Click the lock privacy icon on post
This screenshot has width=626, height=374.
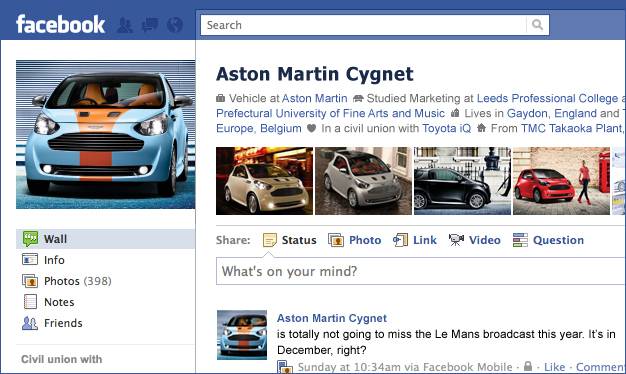click(528, 366)
